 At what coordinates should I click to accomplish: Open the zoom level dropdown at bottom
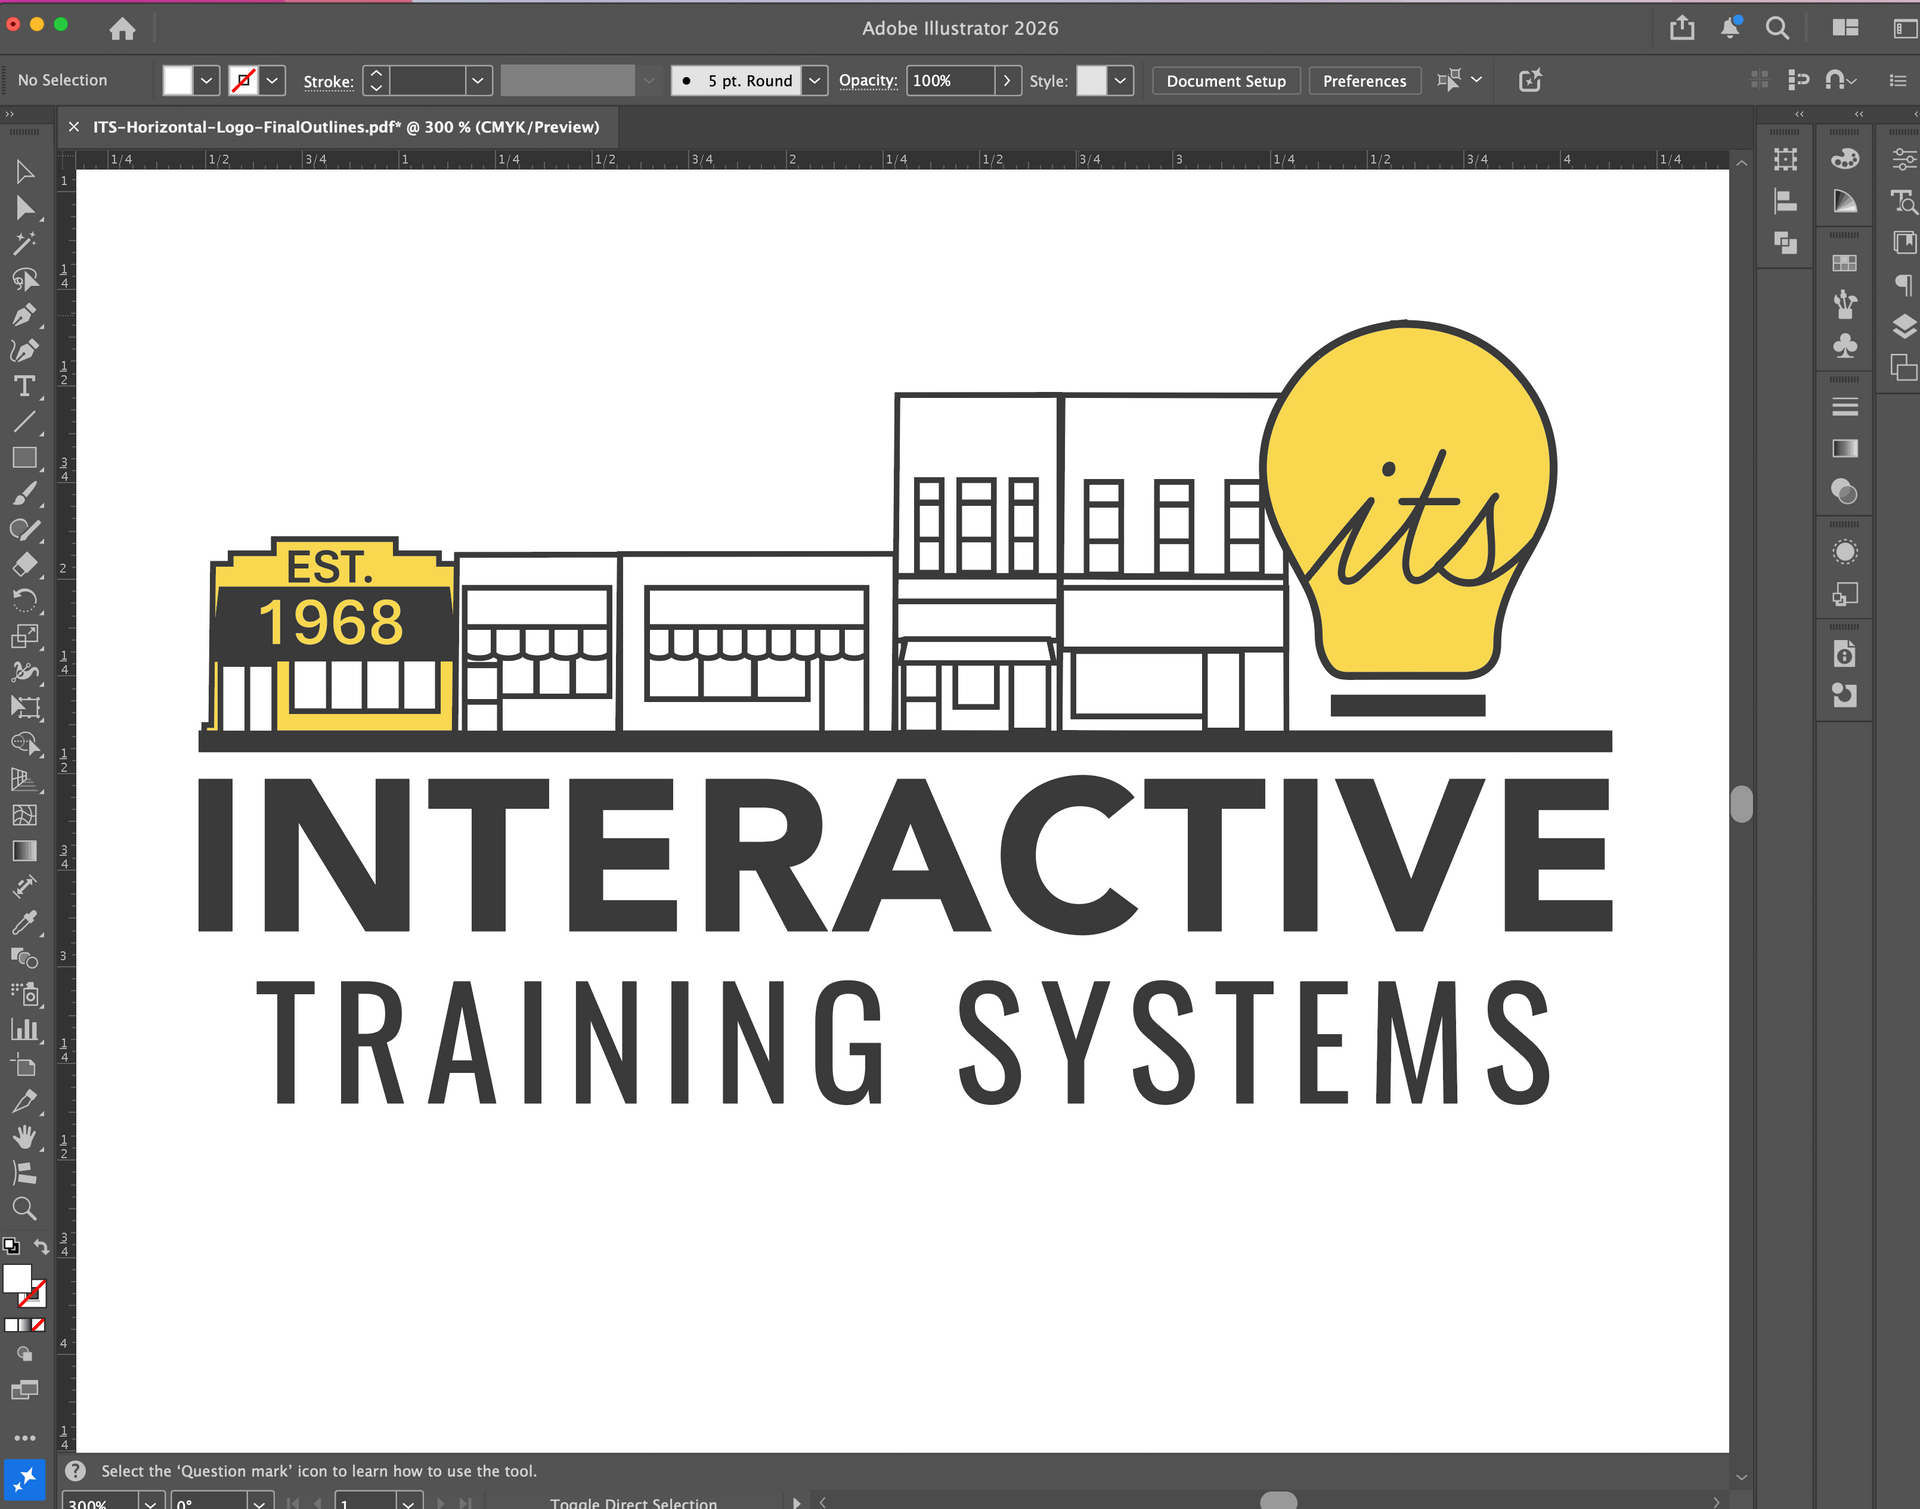pos(150,1502)
